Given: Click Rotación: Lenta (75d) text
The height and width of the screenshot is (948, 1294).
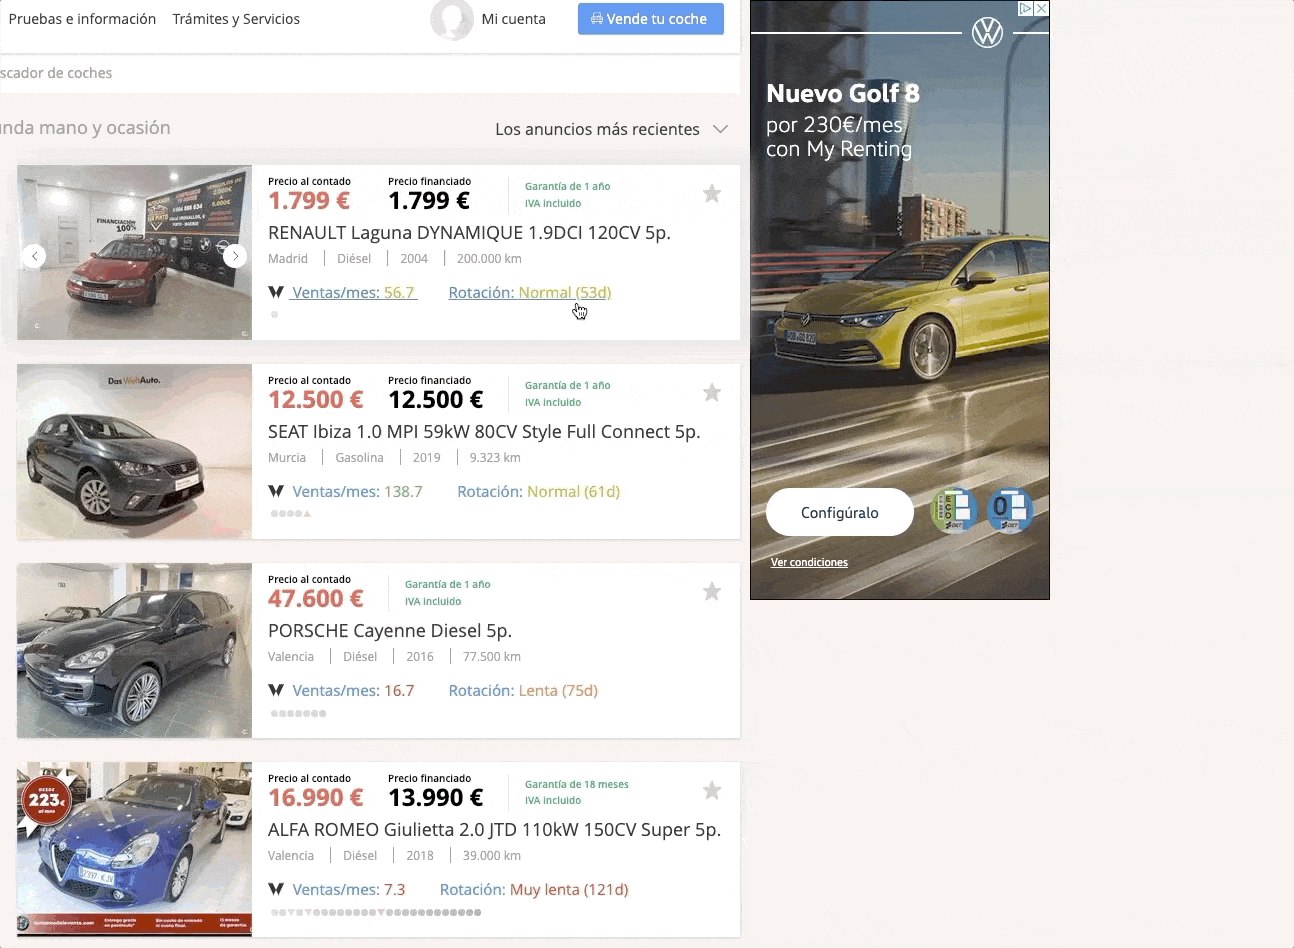Looking at the screenshot, I should [x=523, y=690].
